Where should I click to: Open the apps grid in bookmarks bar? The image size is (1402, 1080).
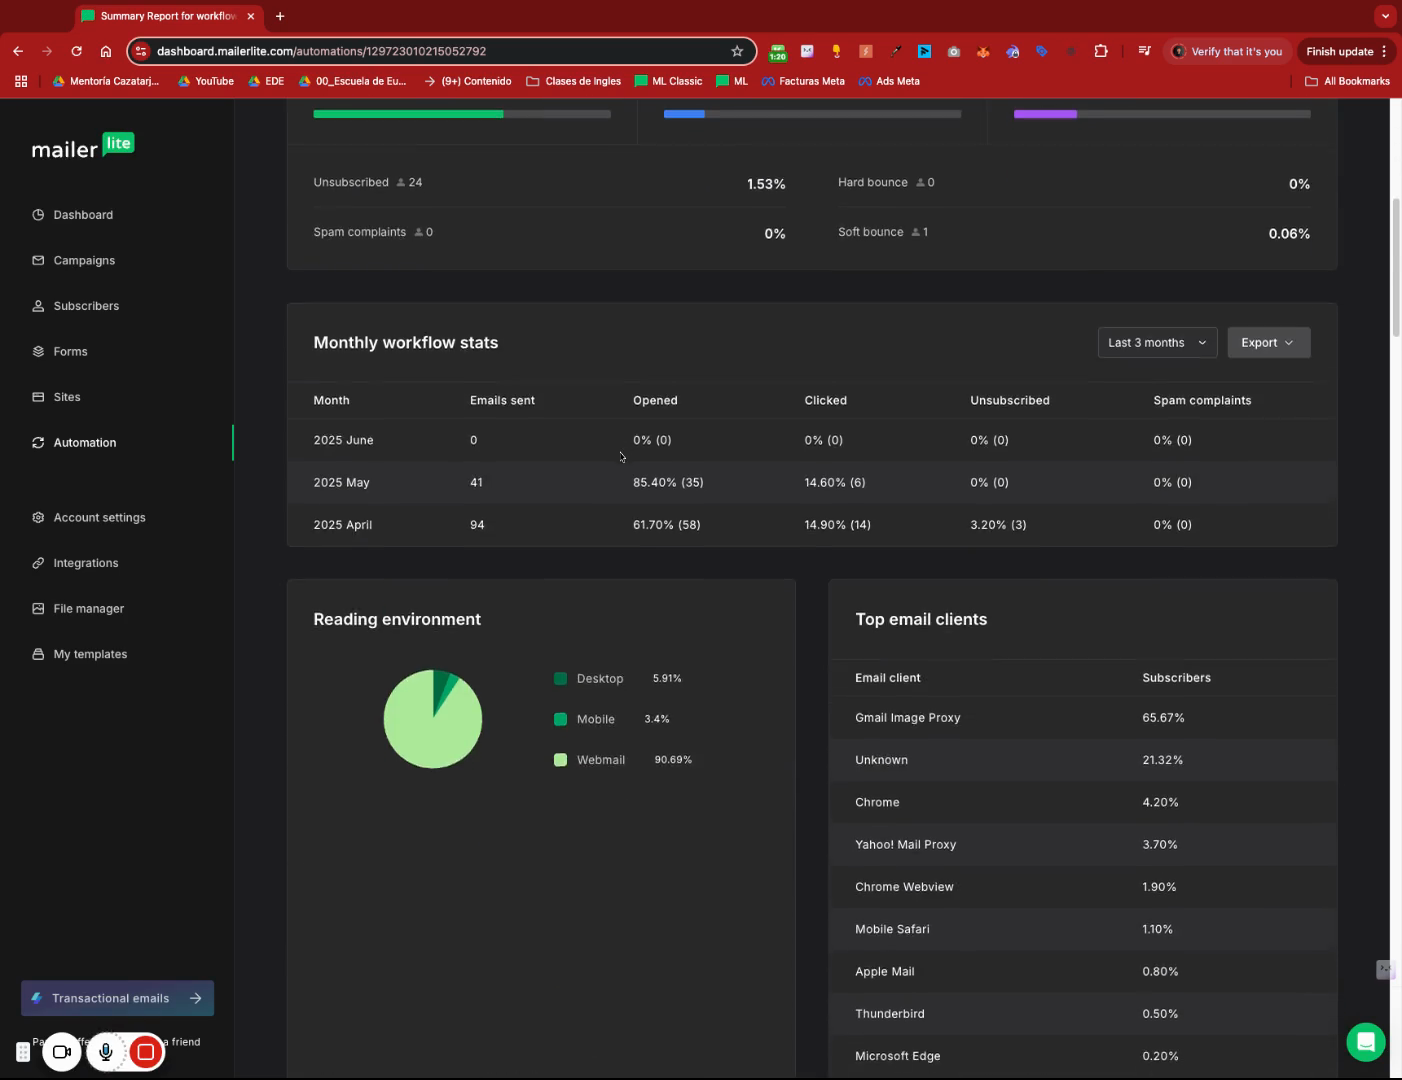pyautogui.click(x=21, y=81)
